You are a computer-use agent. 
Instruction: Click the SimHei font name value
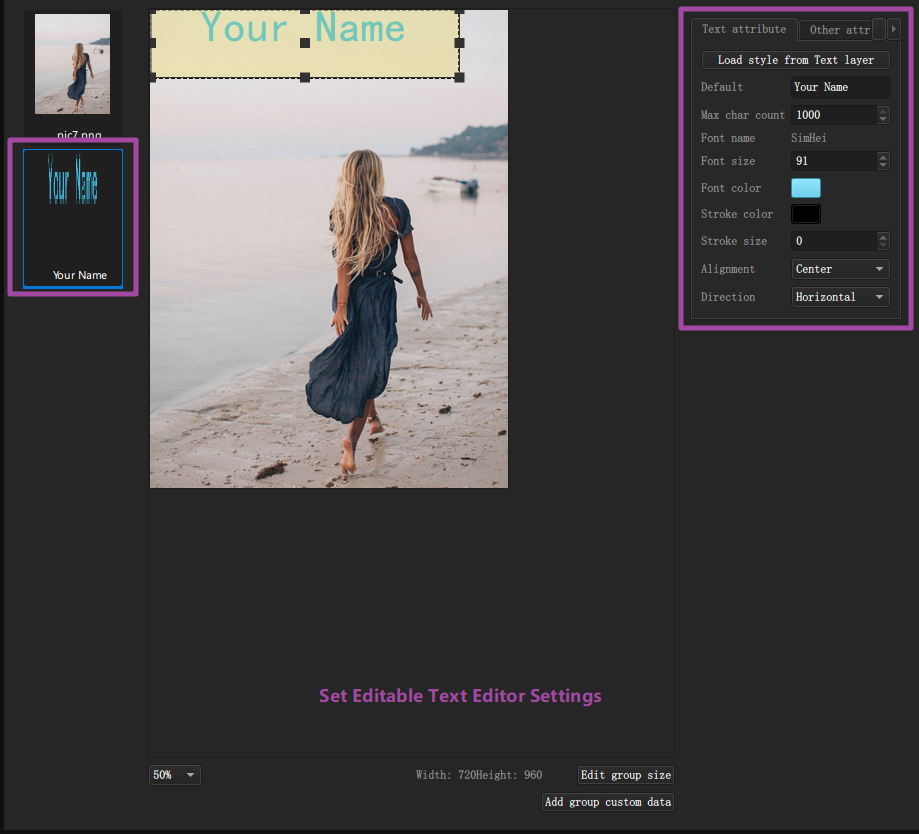[x=808, y=138]
